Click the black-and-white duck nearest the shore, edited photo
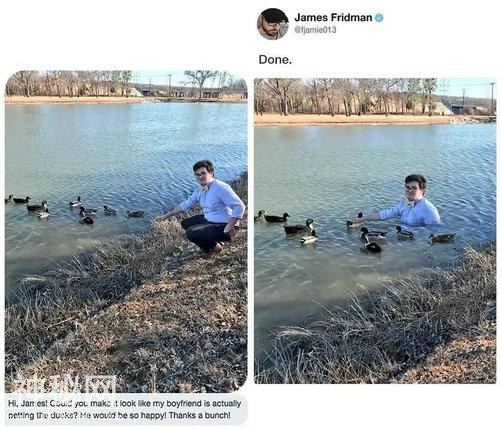The image size is (501, 428). point(370,244)
